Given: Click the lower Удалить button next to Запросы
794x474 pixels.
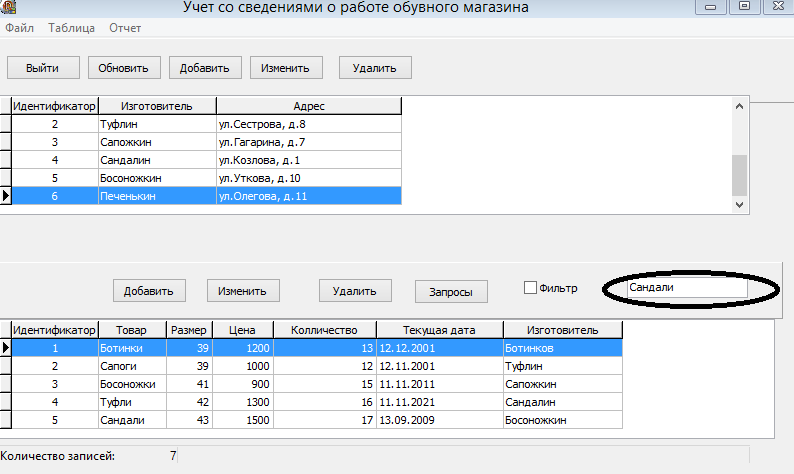Looking at the screenshot, I should pyautogui.click(x=355, y=291).
